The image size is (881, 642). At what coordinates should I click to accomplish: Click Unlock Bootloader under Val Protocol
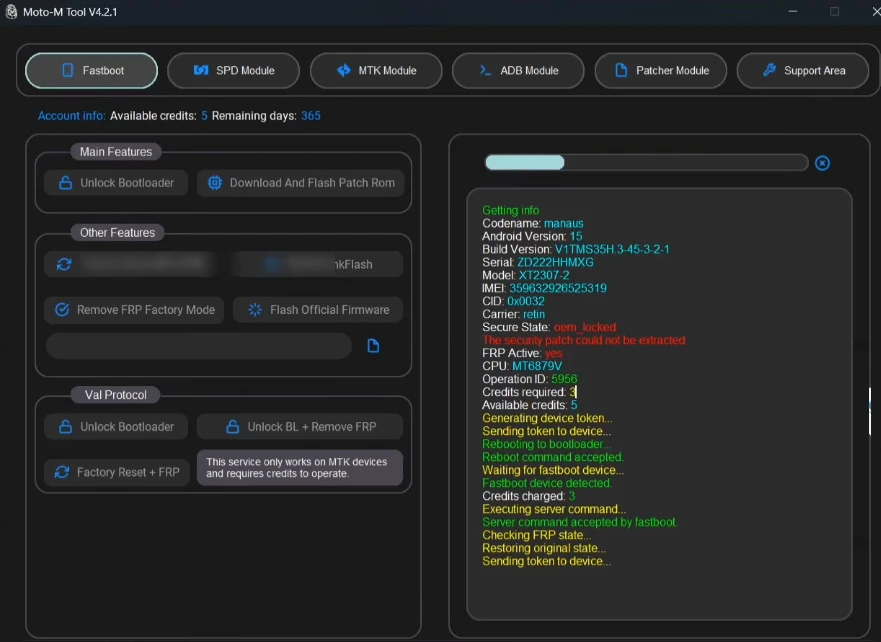(x=116, y=427)
